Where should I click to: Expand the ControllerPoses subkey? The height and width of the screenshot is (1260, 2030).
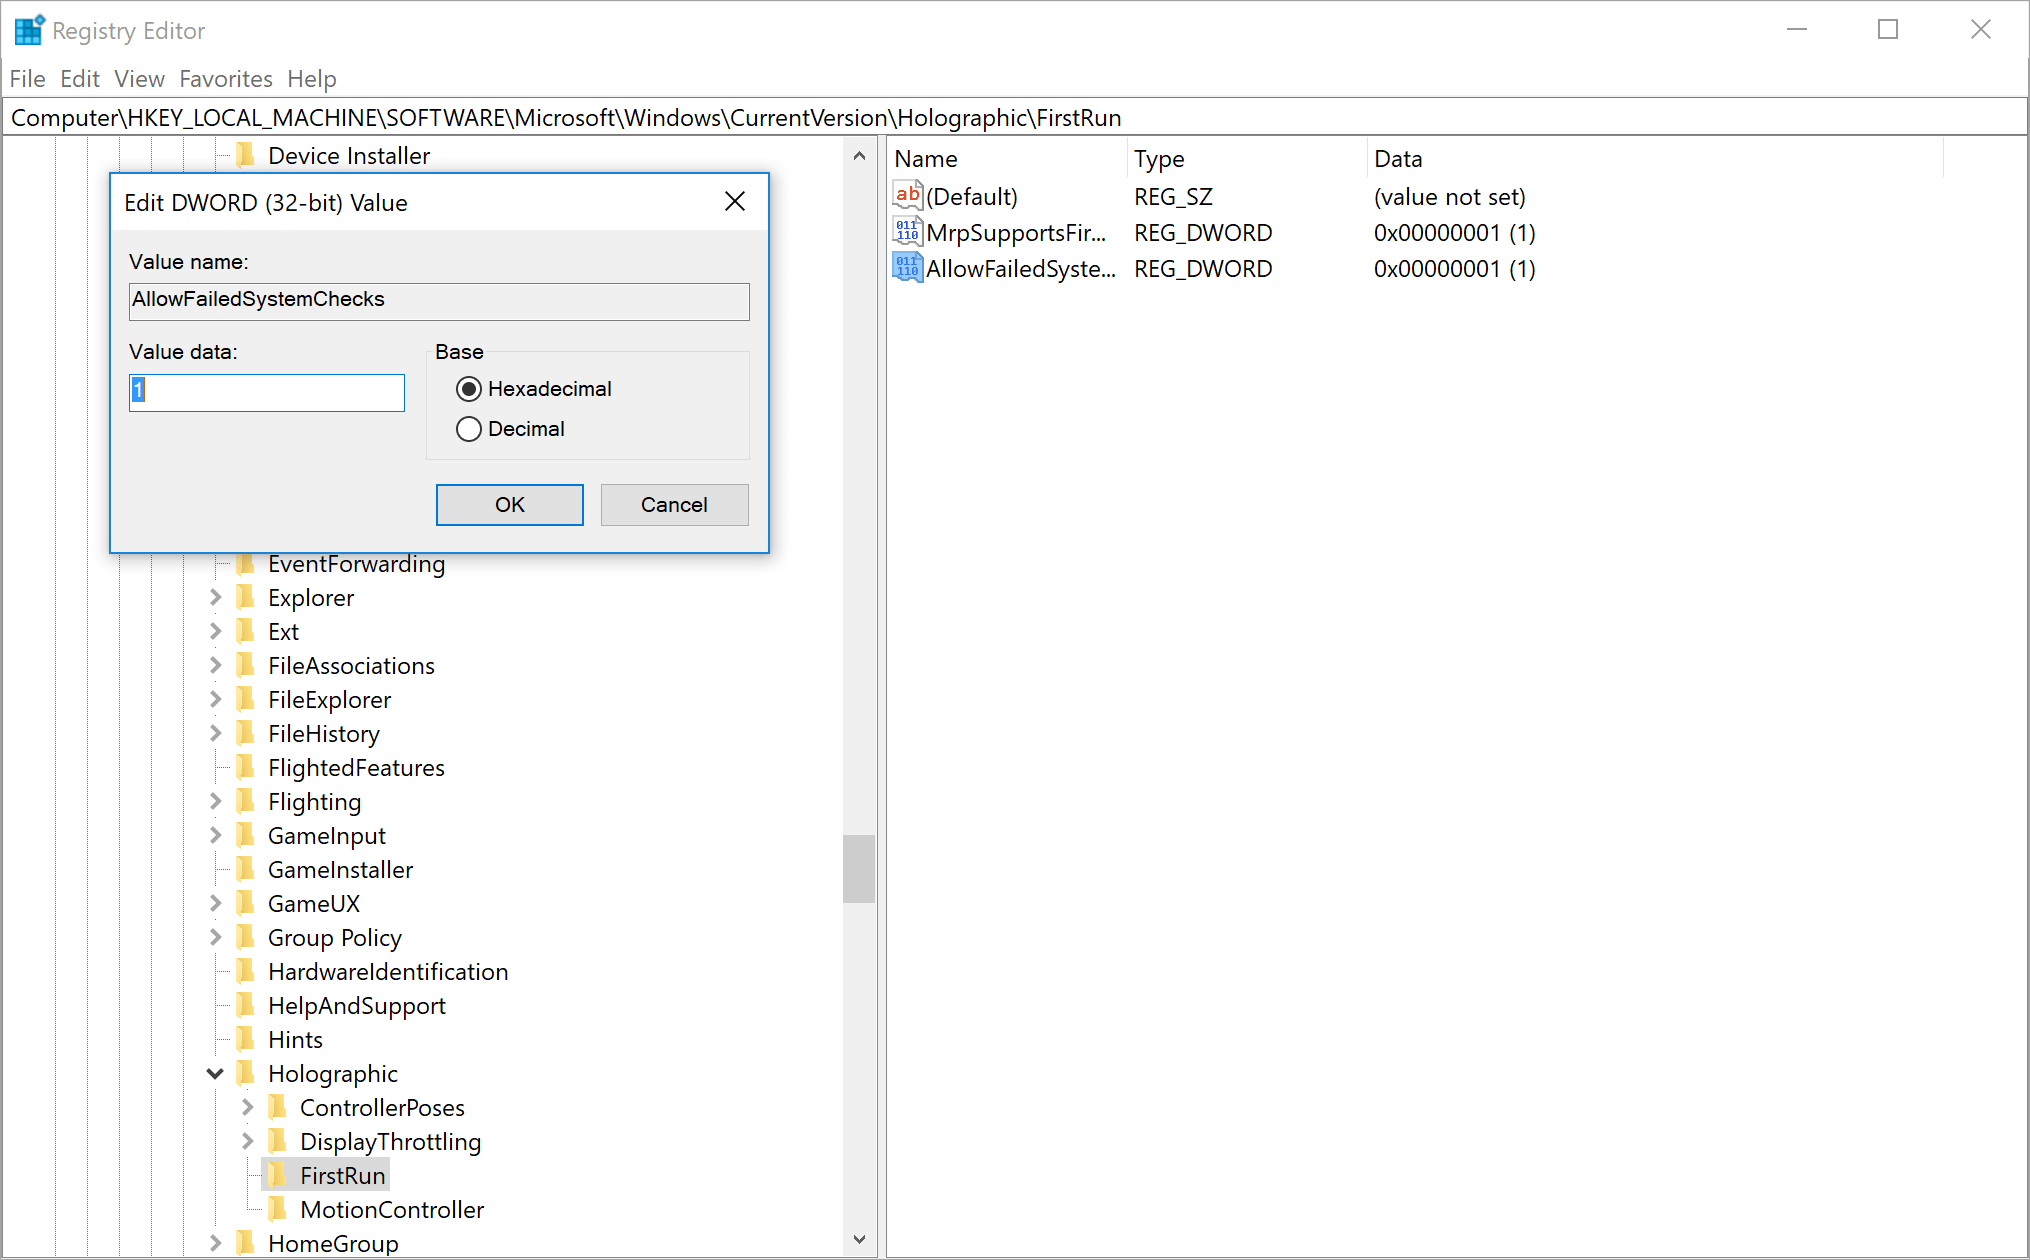point(247,1107)
